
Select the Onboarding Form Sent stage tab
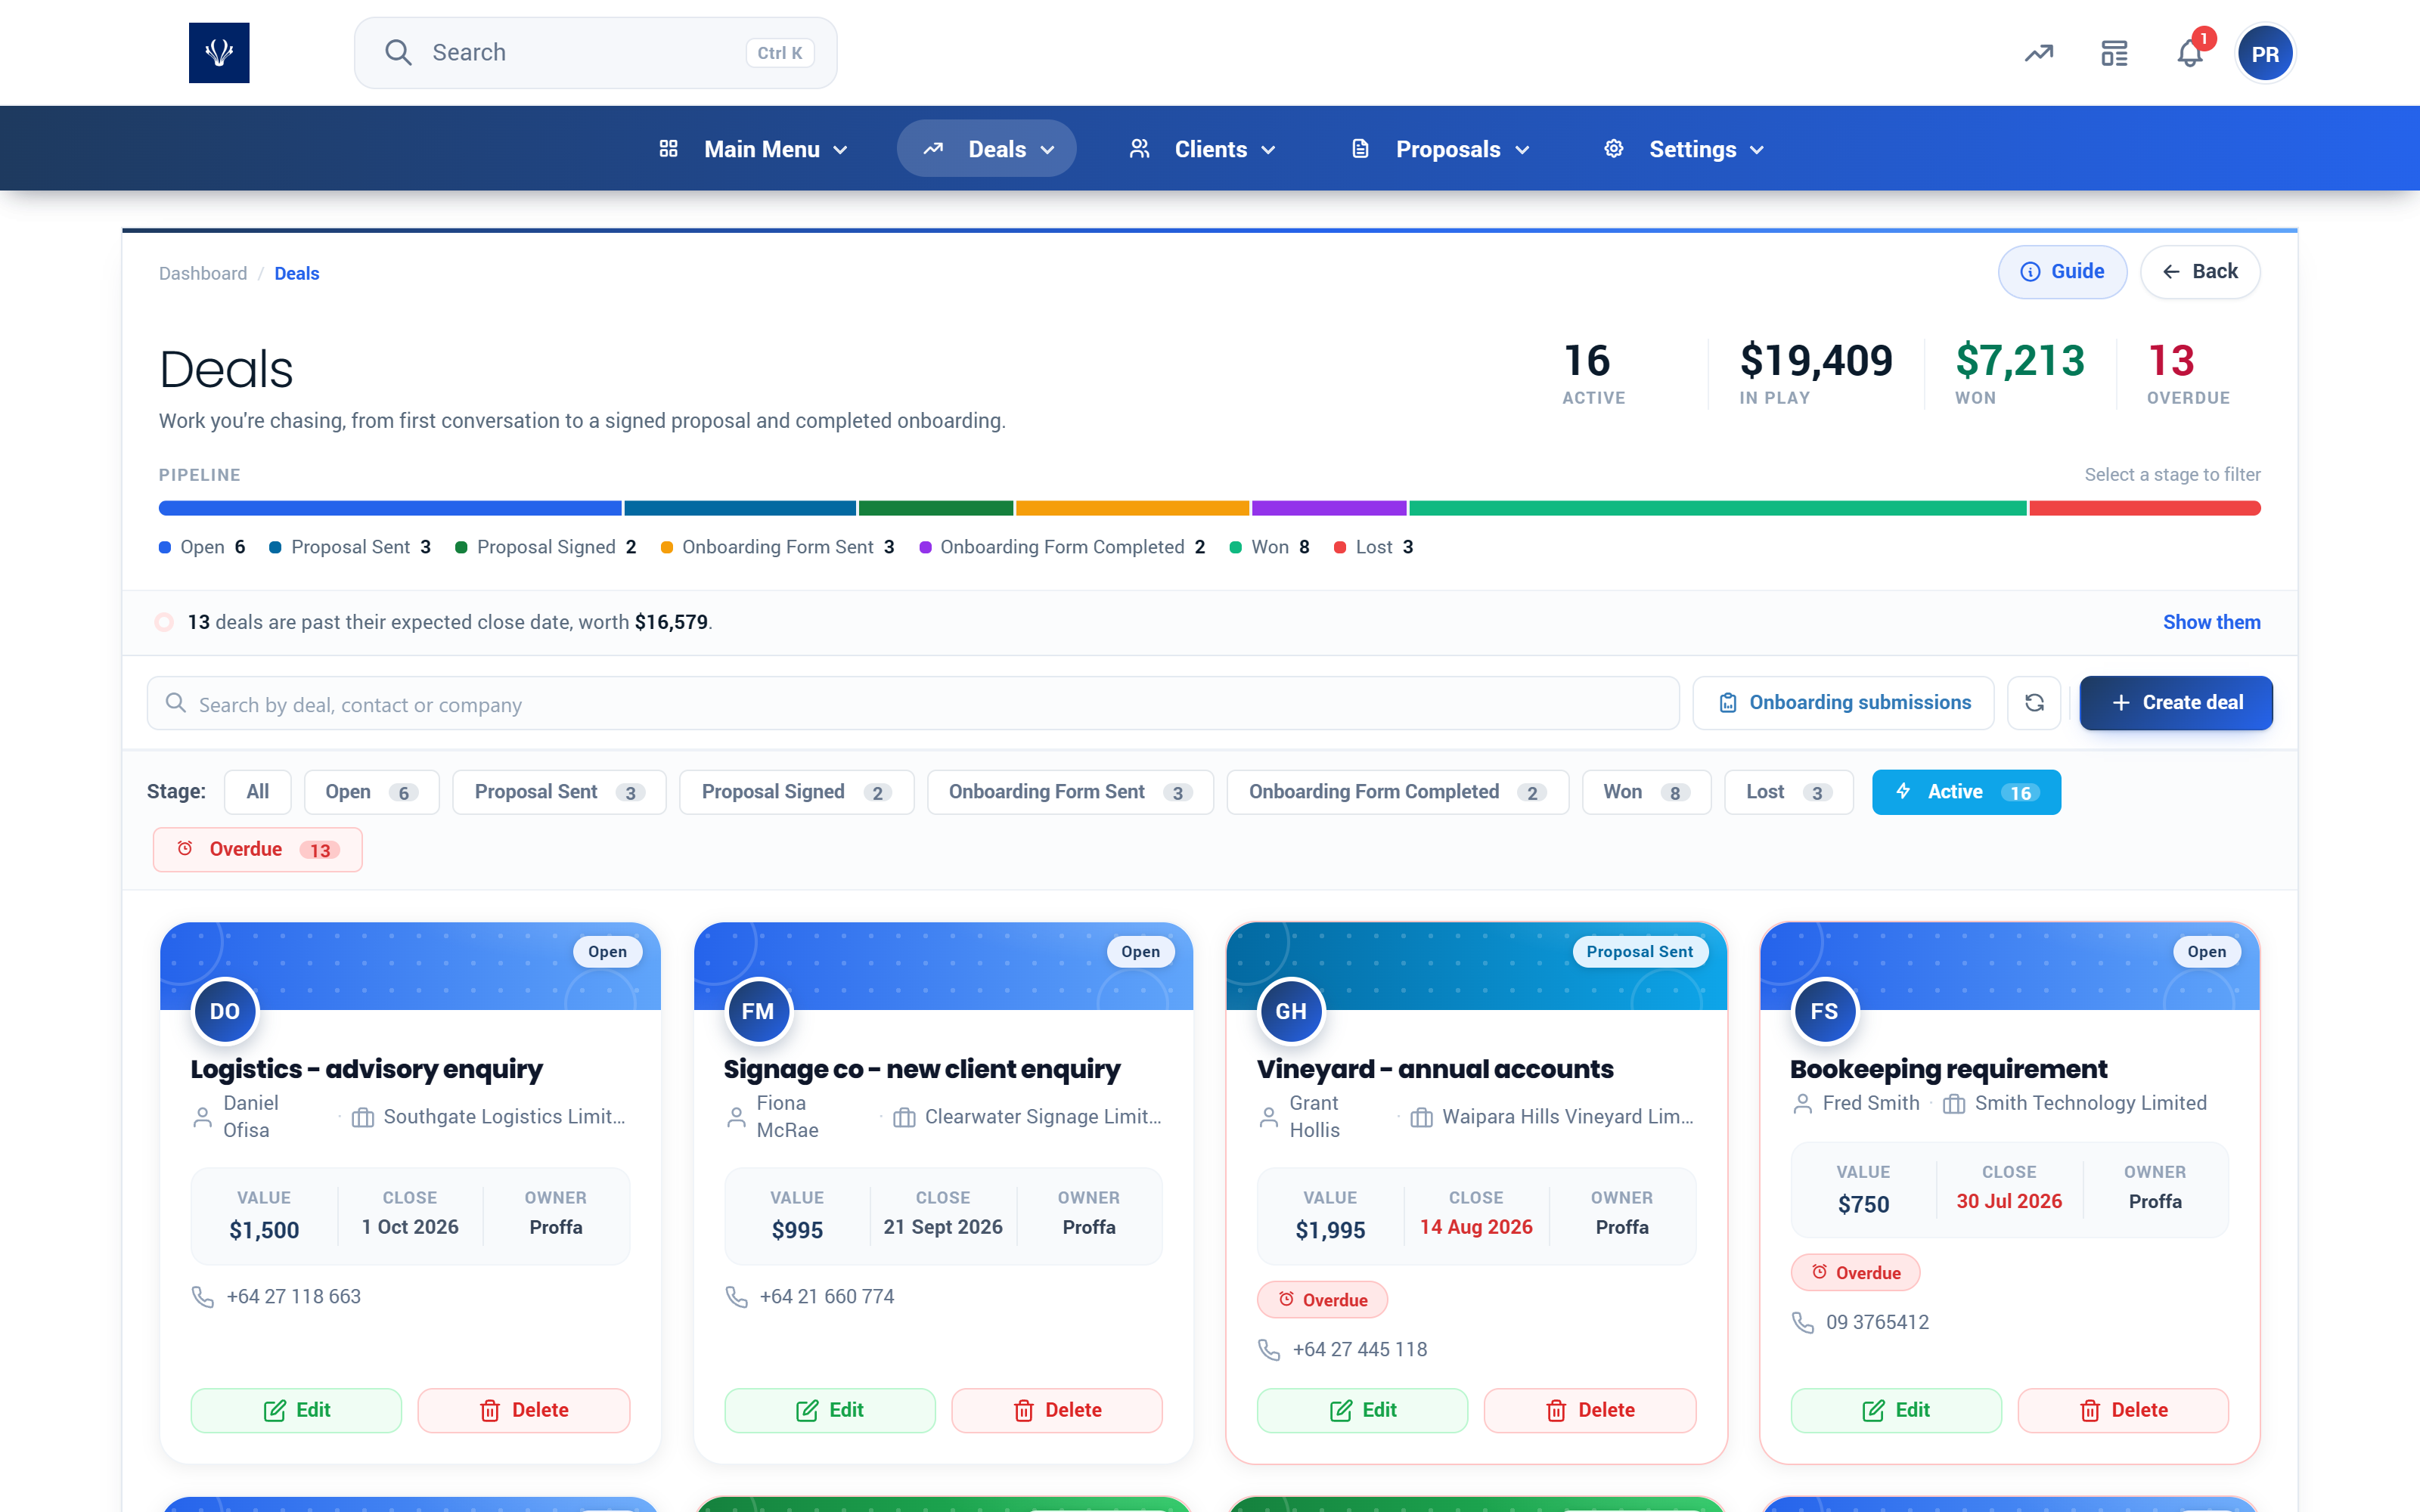(1070, 792)
